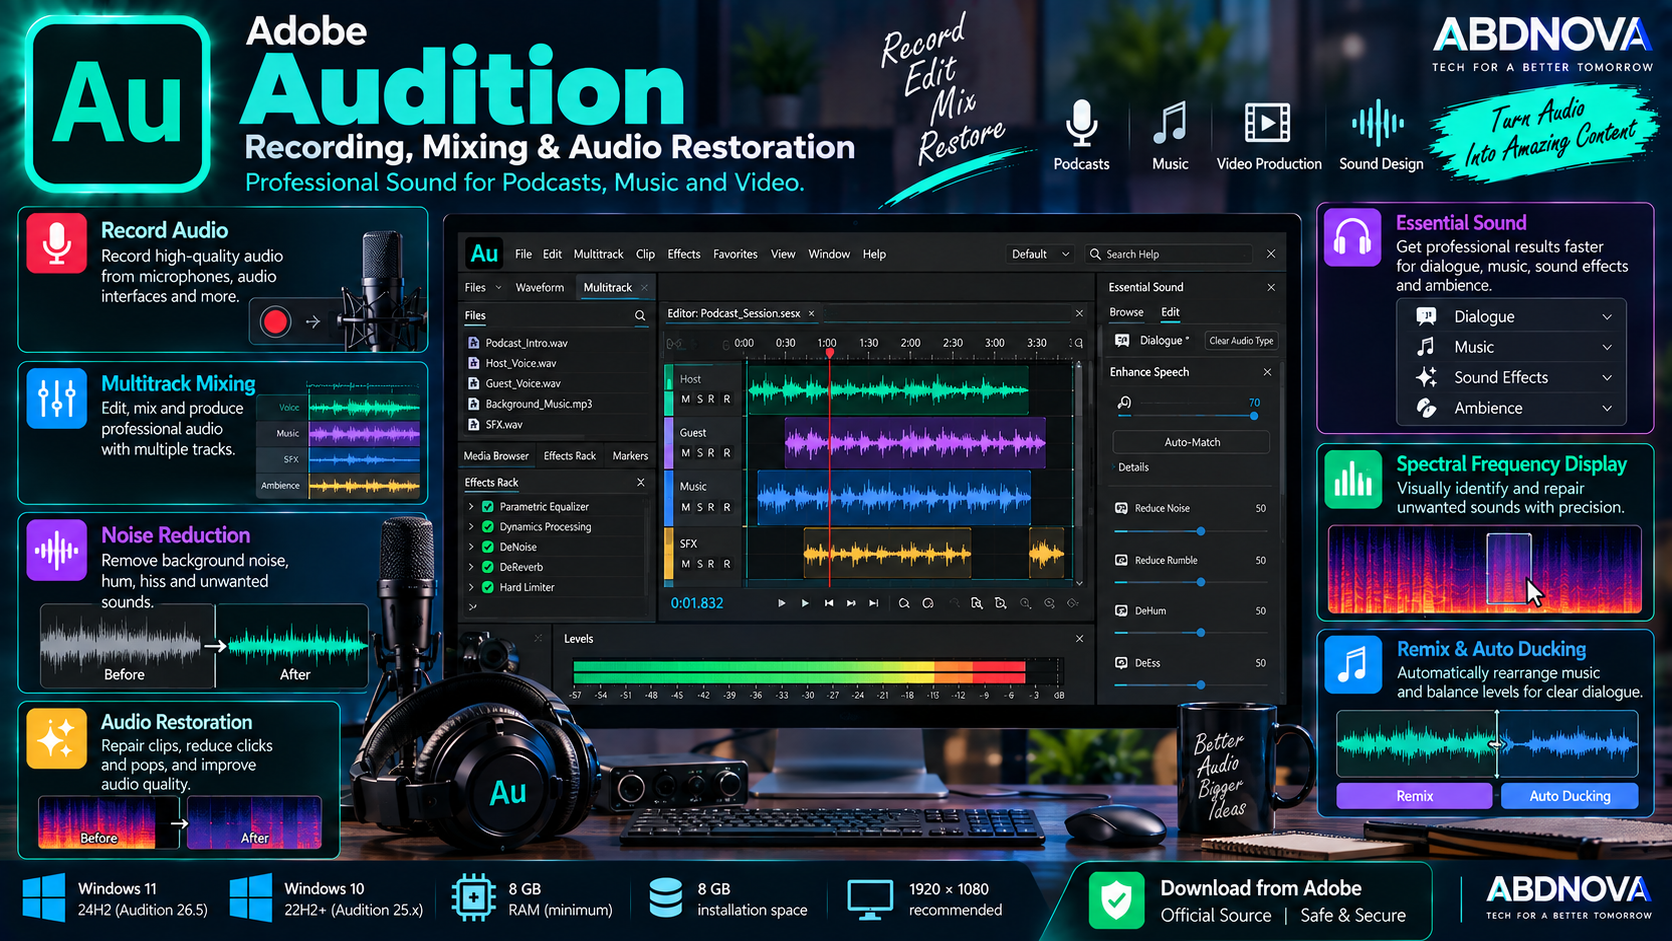Click the Reduce Noise icon in Essential Sound
Screen dimensions: 1672x941
[x=1121, y=508]
